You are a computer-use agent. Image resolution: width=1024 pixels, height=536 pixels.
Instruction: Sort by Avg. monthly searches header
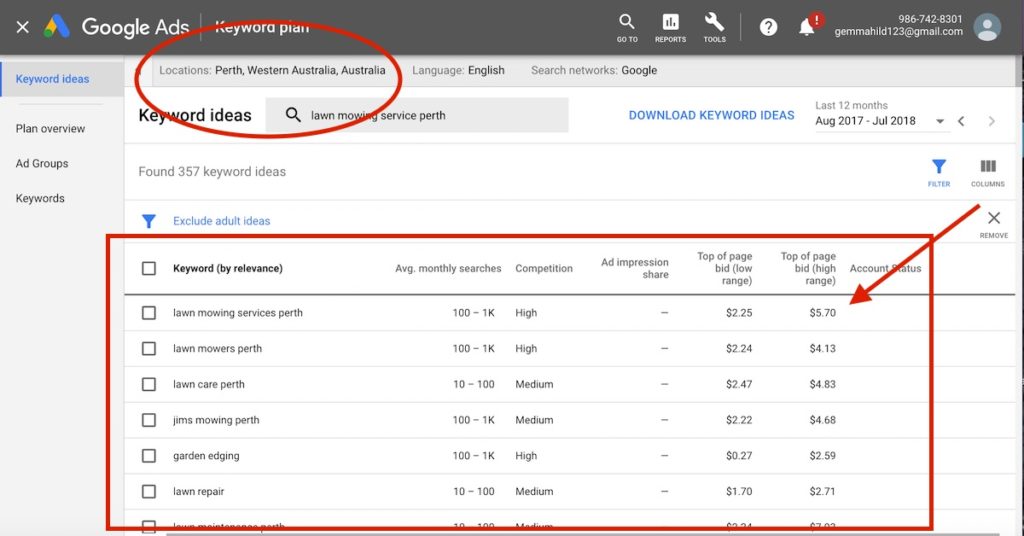(448, 268)
